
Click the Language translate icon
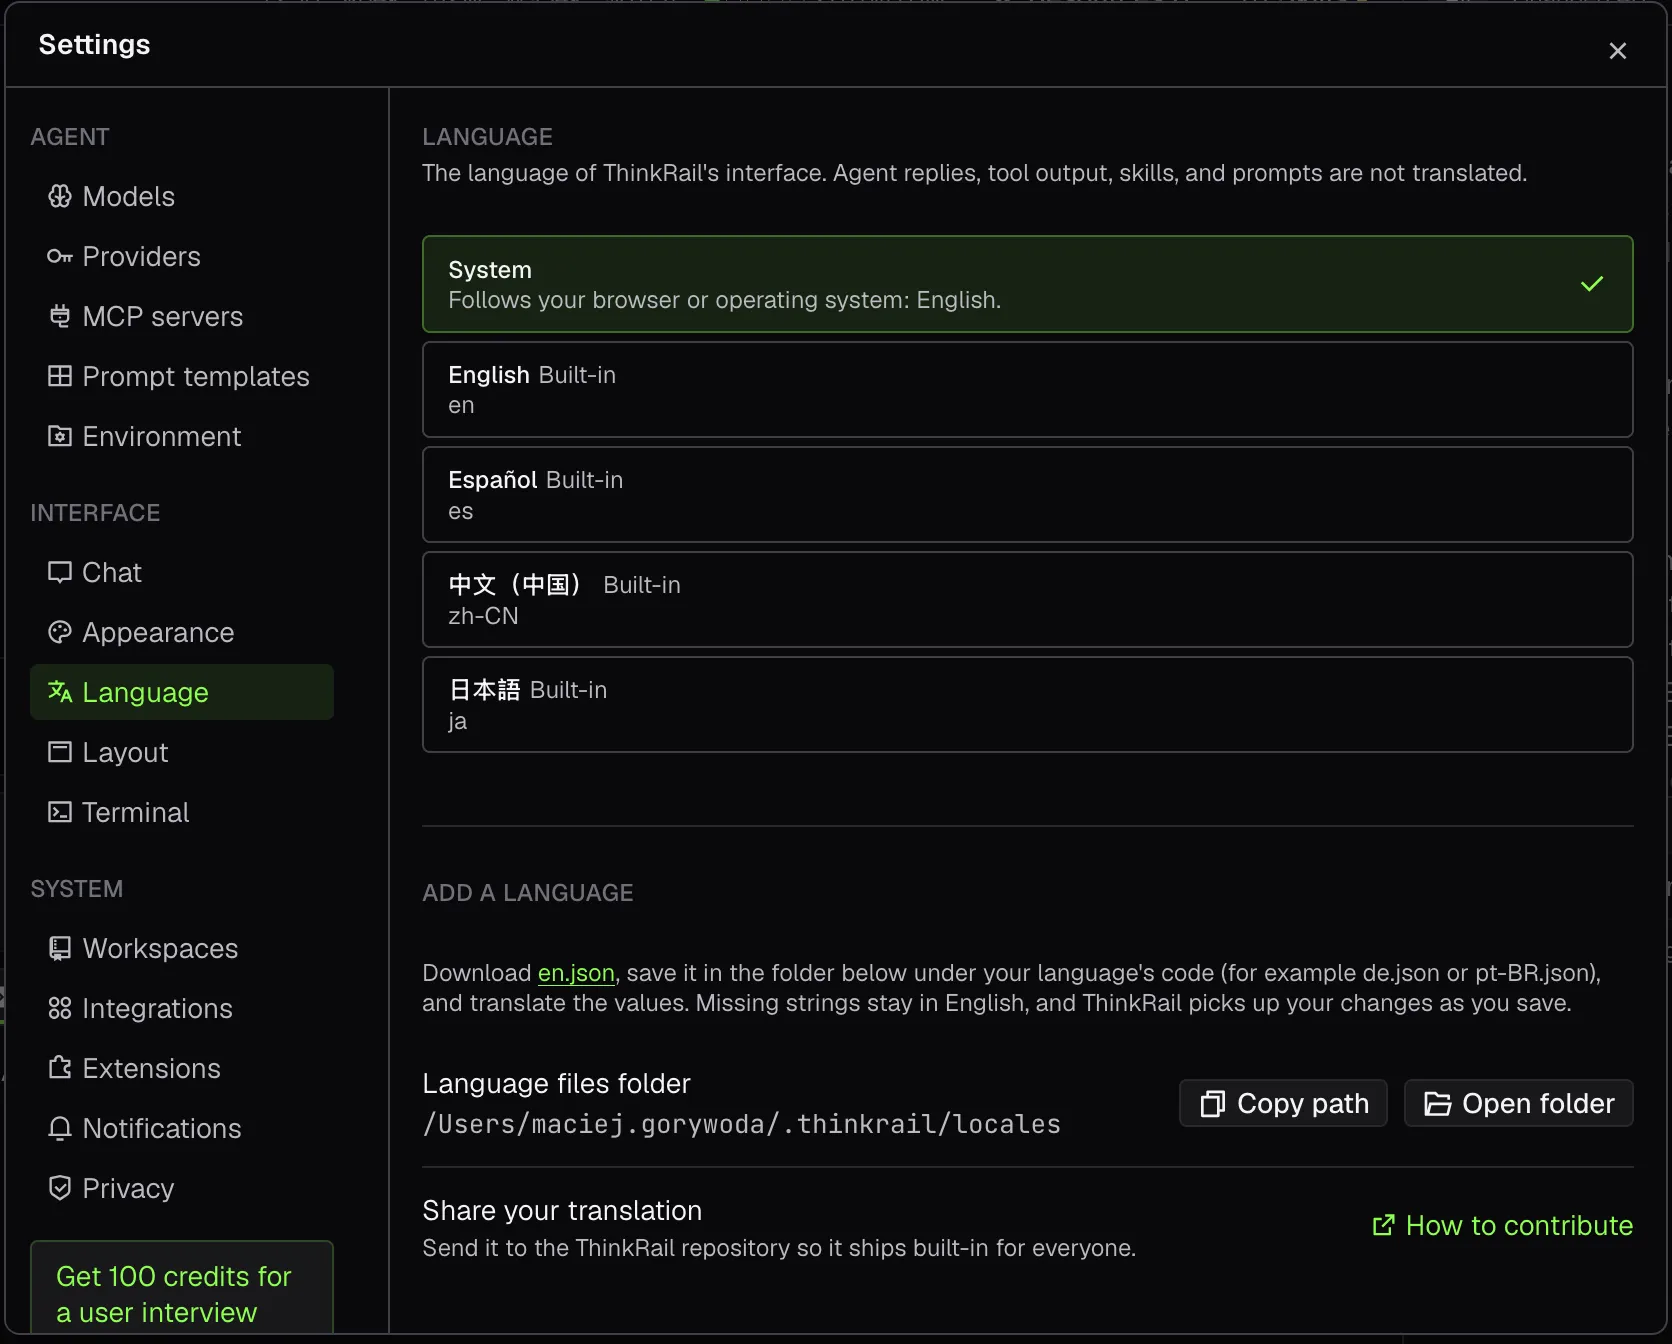click(x=60, y=692)
